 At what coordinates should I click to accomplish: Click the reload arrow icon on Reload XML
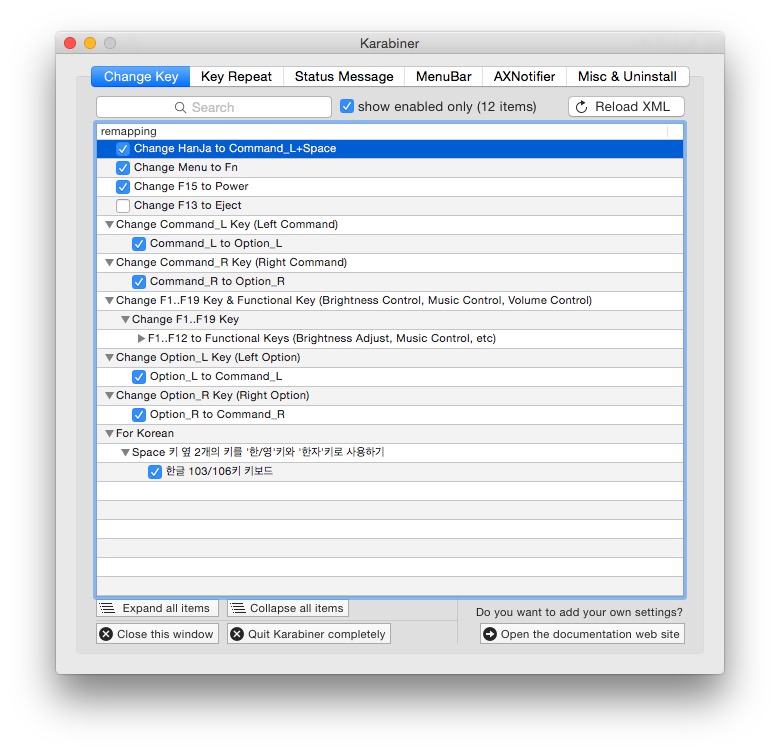[x=581, y=107]
